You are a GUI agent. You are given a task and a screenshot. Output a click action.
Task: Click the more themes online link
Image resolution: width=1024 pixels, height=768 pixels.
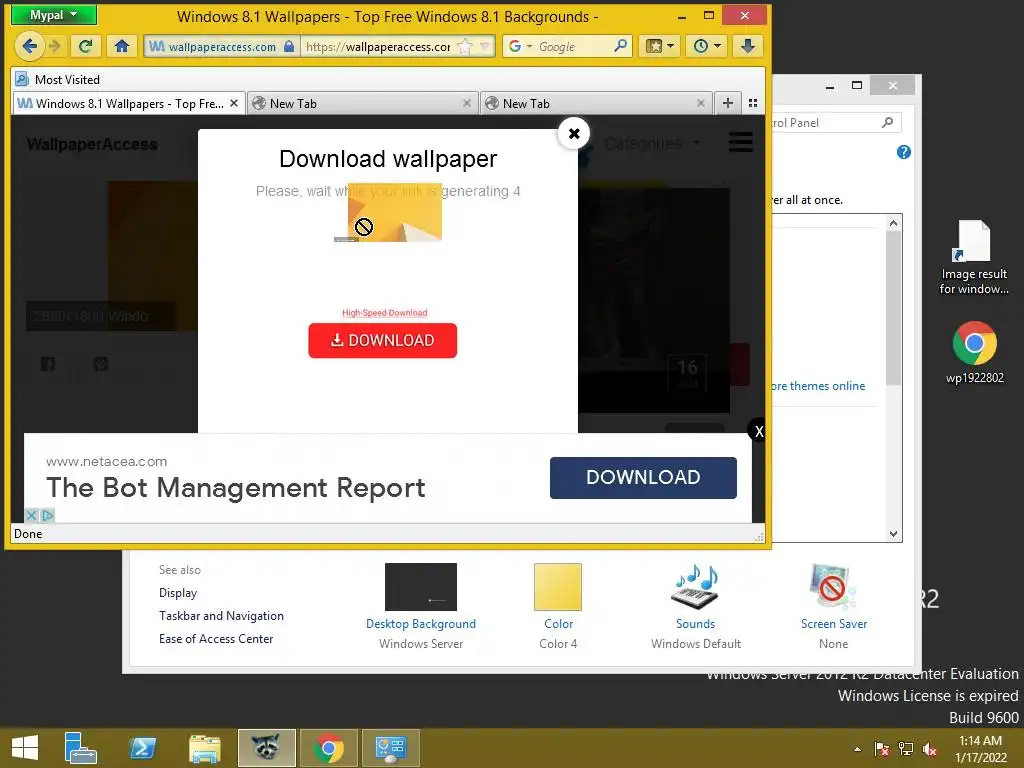pos(818,386)
